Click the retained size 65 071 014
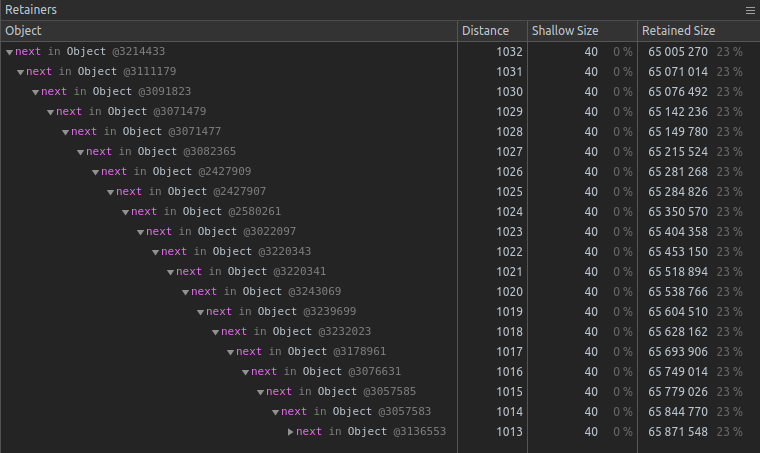760x453 pixels. [678, 72]
